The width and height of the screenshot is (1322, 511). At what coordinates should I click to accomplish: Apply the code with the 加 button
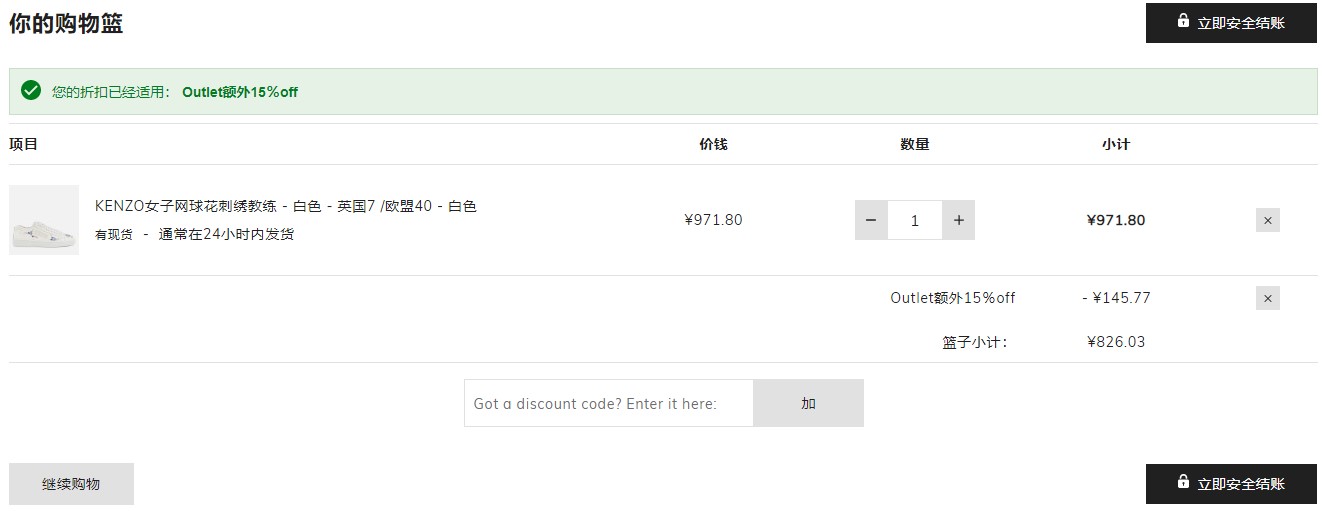808,403
